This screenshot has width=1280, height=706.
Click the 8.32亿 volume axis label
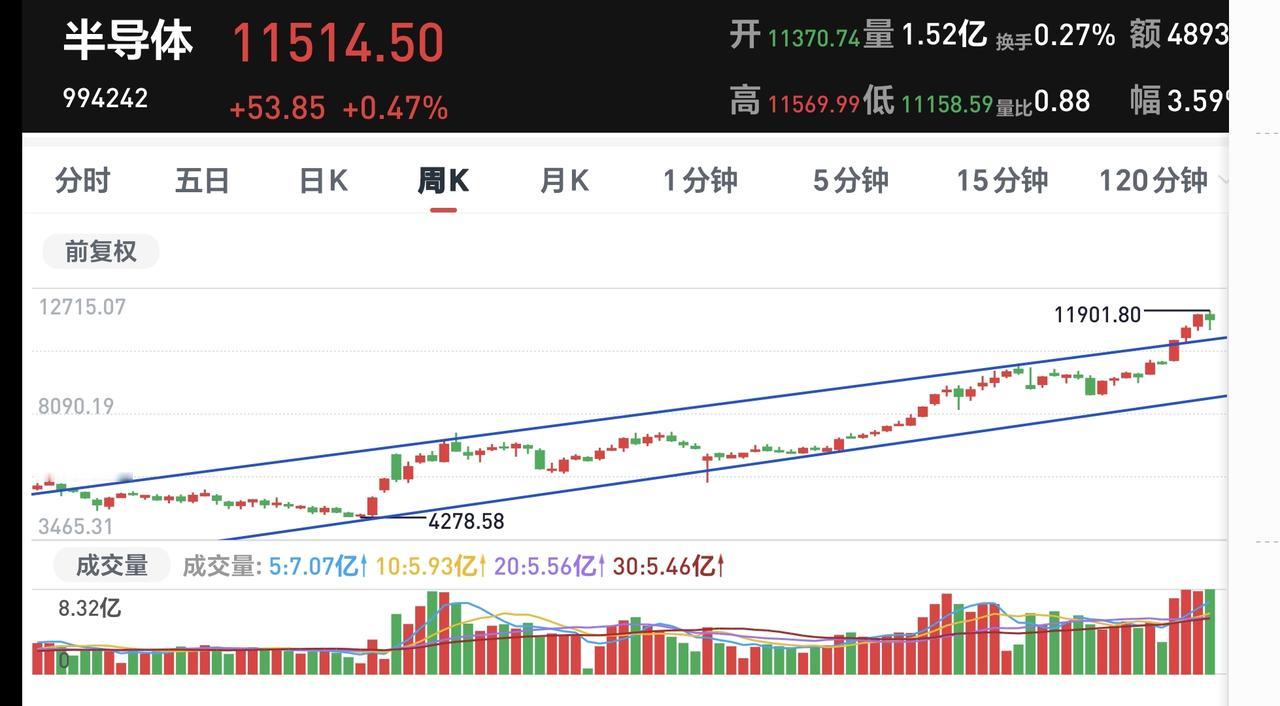(x=89, y=608)
